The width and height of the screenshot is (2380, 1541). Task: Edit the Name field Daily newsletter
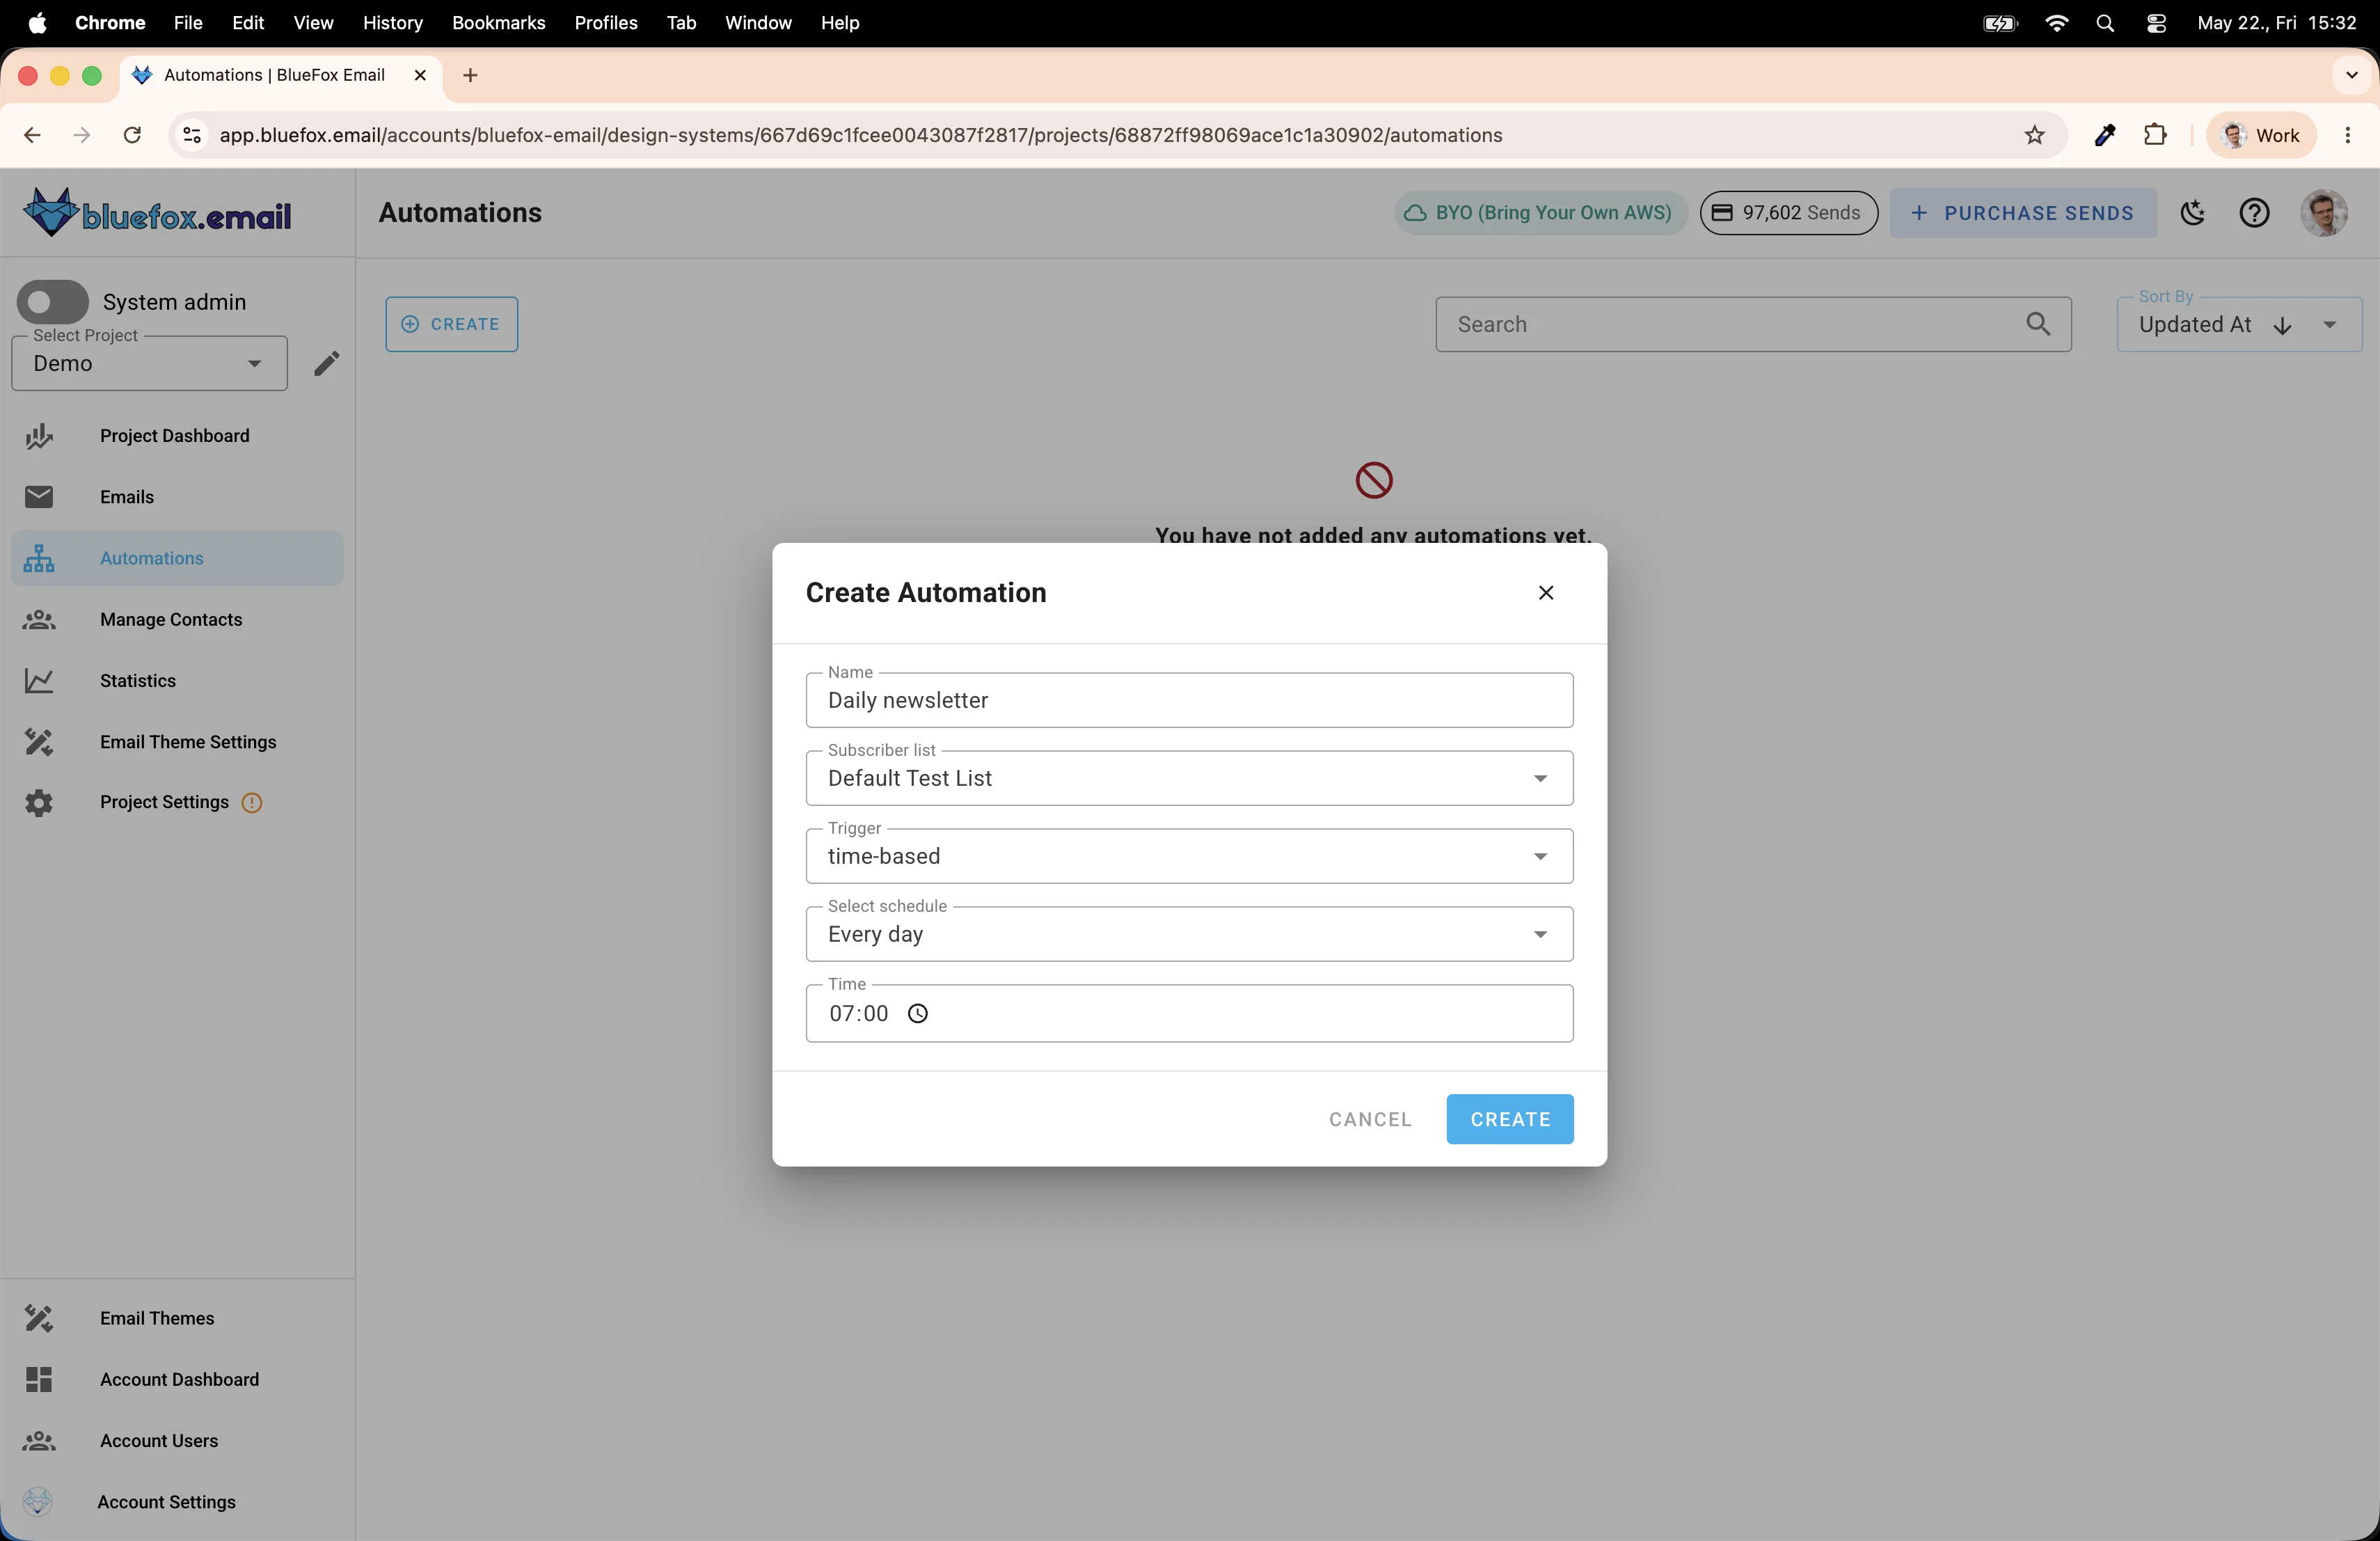point(1190,700)
